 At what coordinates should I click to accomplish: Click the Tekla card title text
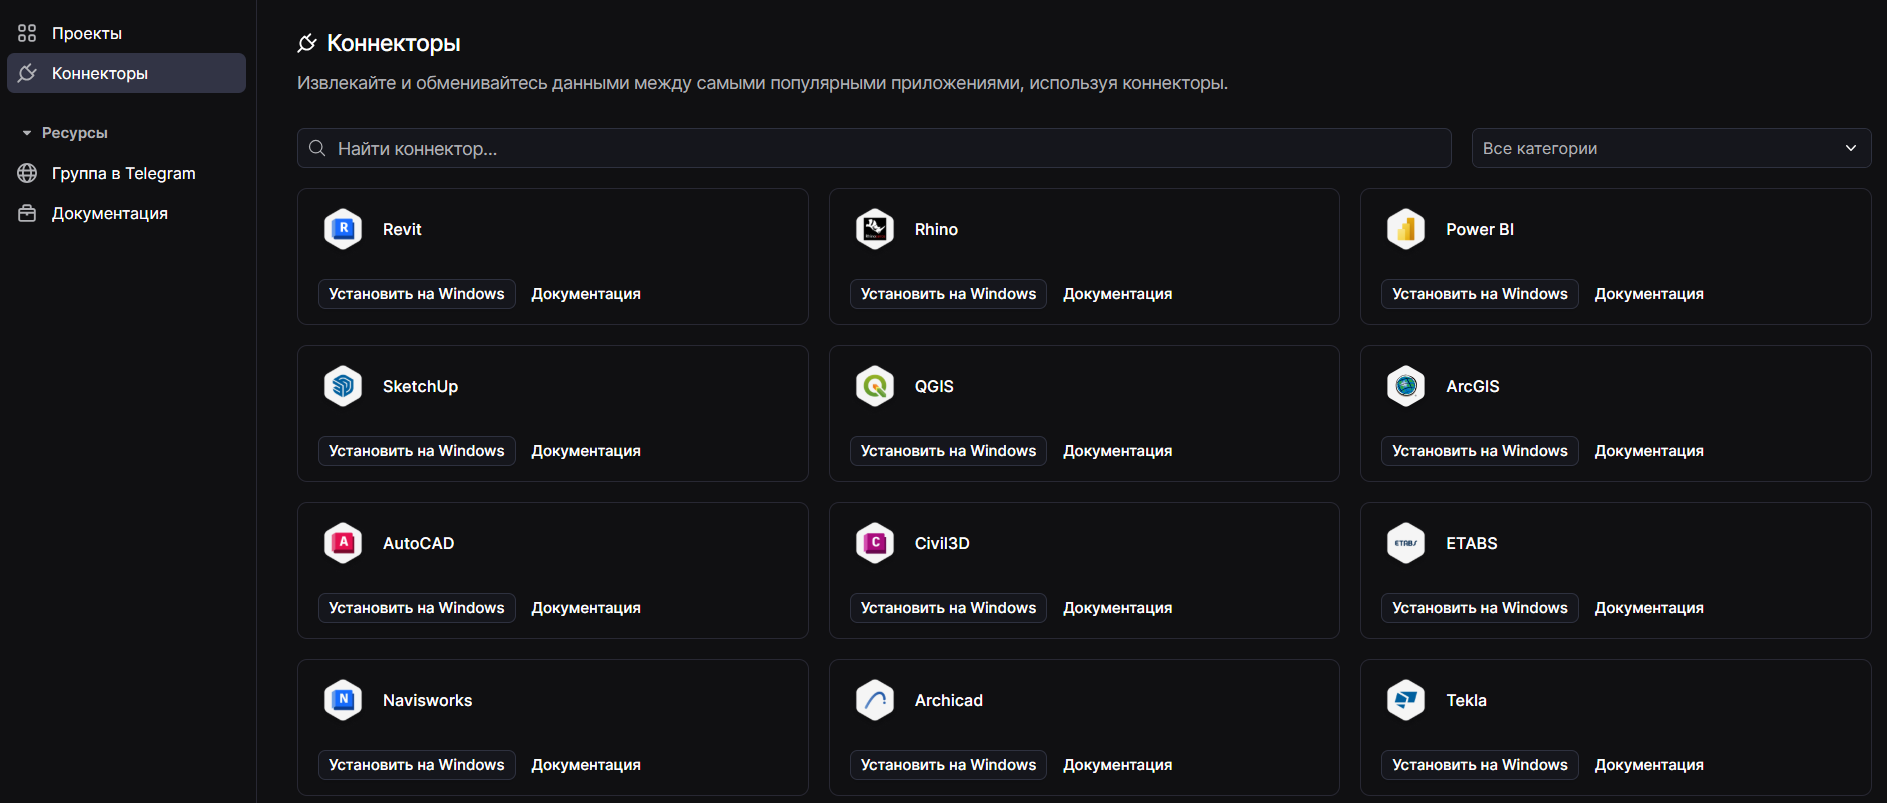(1466, 700)
